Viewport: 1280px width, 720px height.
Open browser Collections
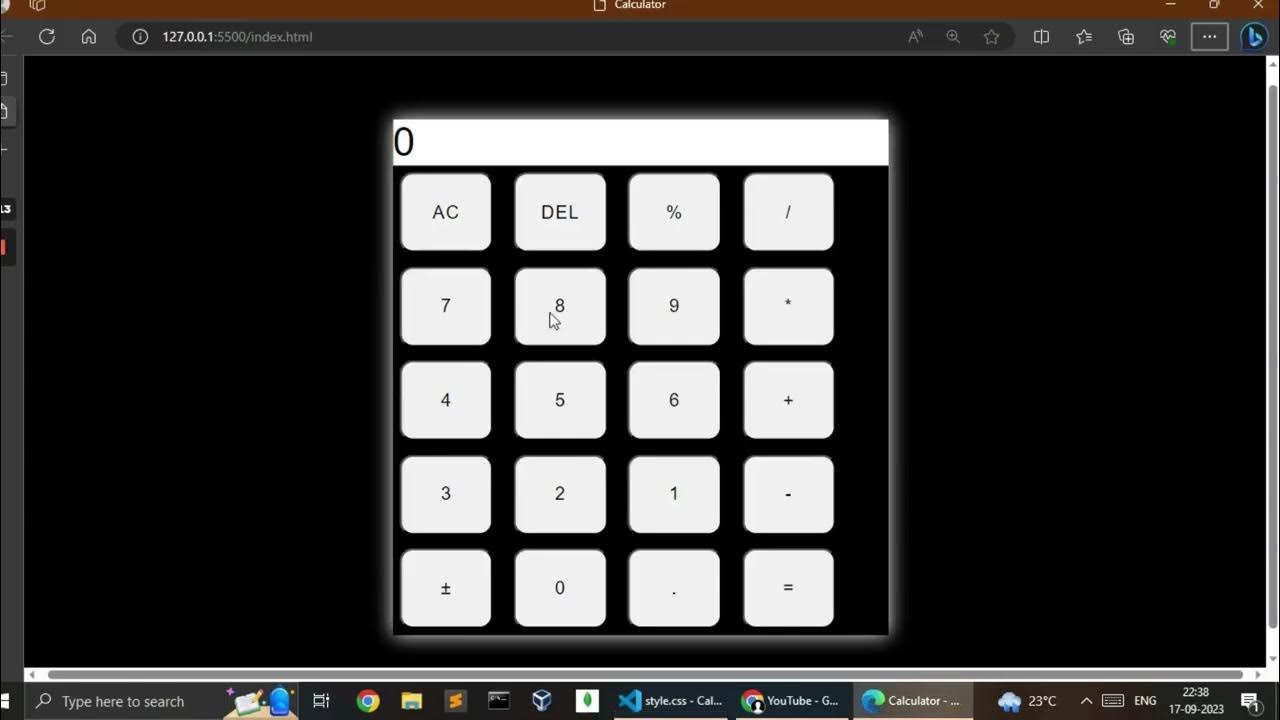1126,37
